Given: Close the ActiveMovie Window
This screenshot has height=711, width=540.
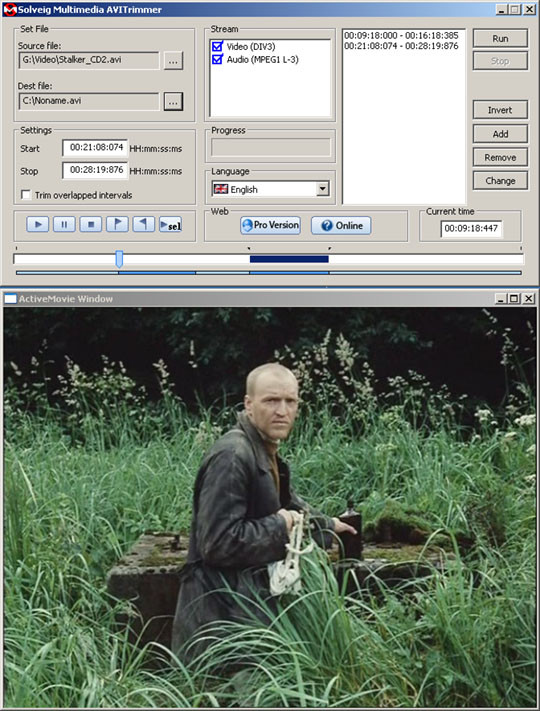Looking at the screenshot, I should coord(529,298).
